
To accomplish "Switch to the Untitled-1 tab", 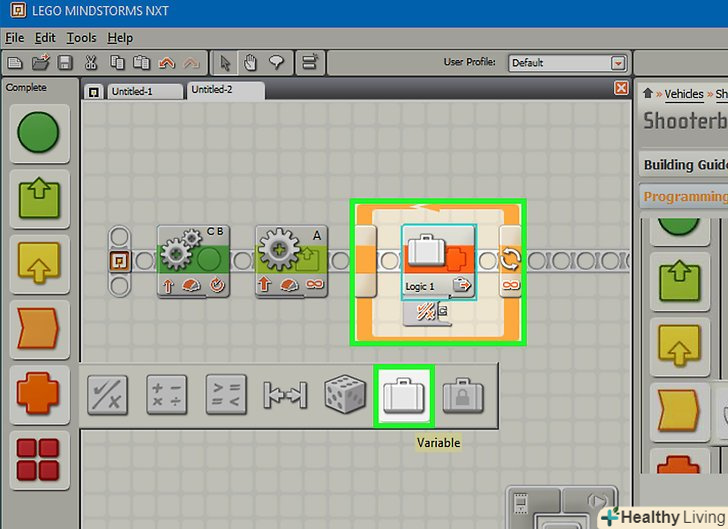I will click(144, 91).
